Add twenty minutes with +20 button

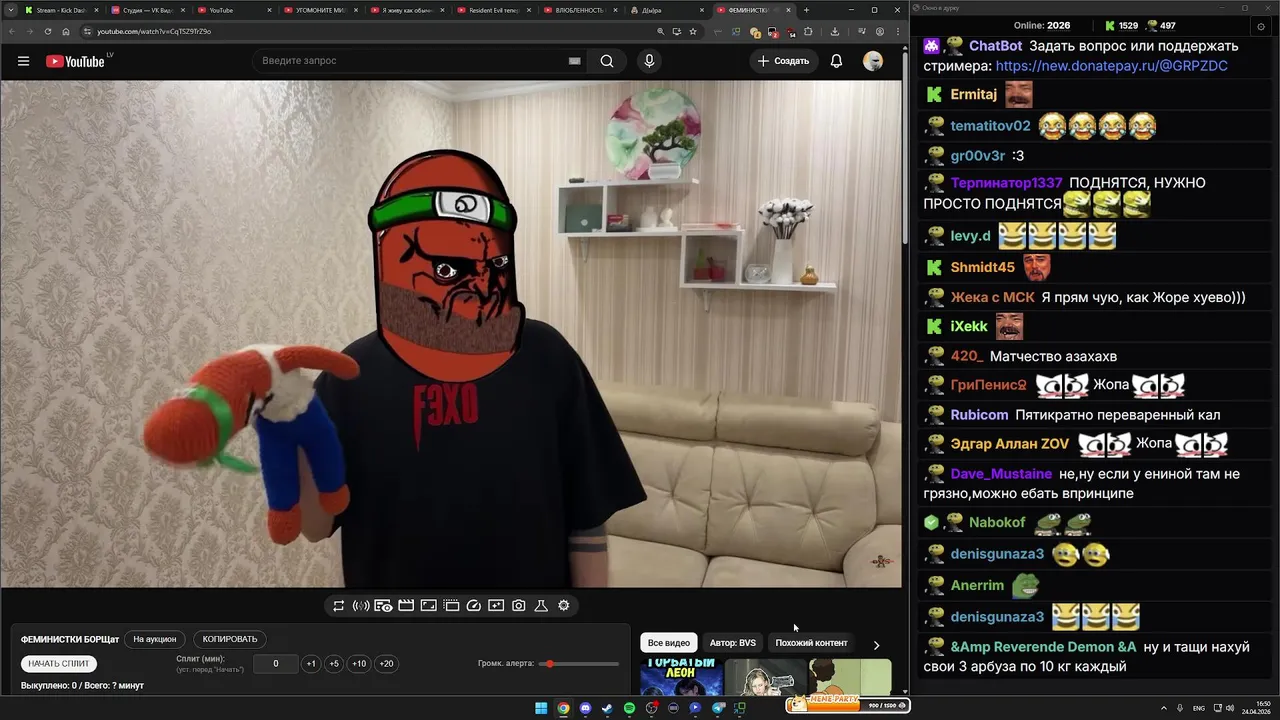coord(386,663)
